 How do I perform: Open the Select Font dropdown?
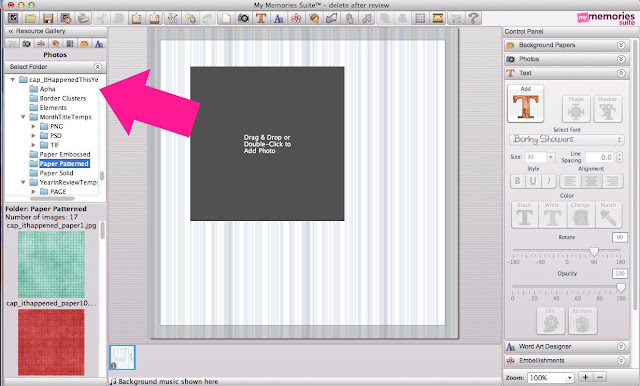567,140
